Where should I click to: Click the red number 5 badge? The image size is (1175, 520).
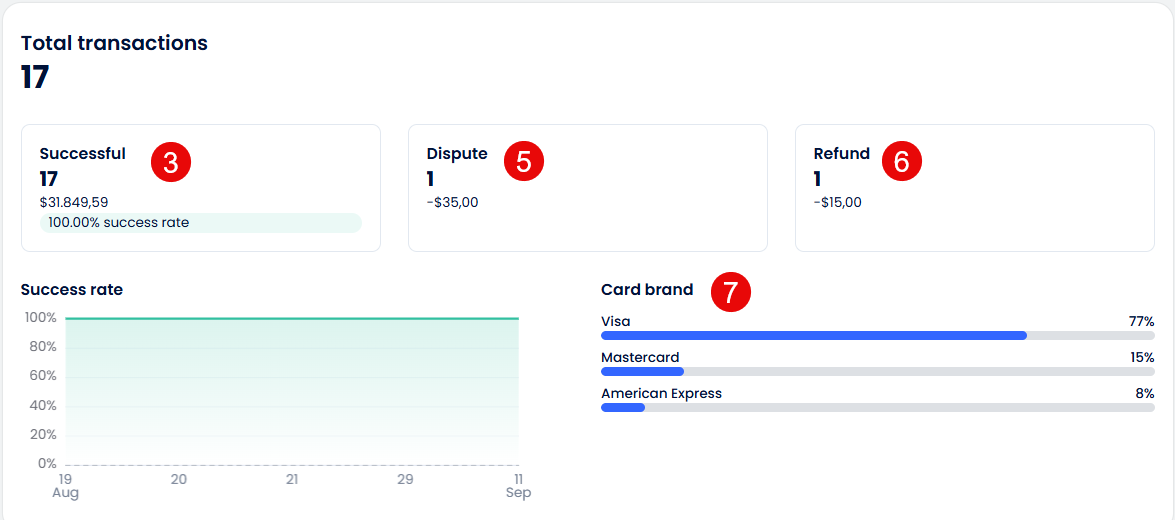[x=523, y=162]
